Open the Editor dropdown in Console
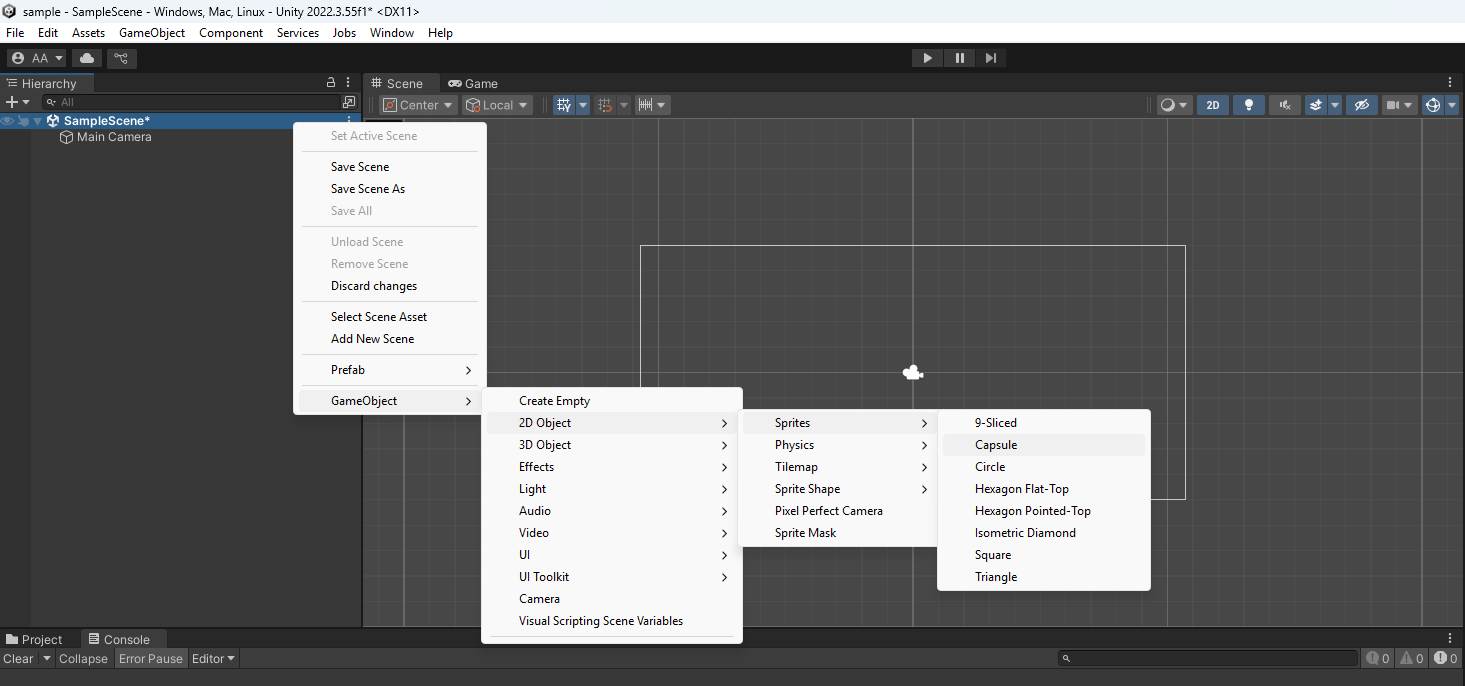1465x686 pixels. [213, 658]
